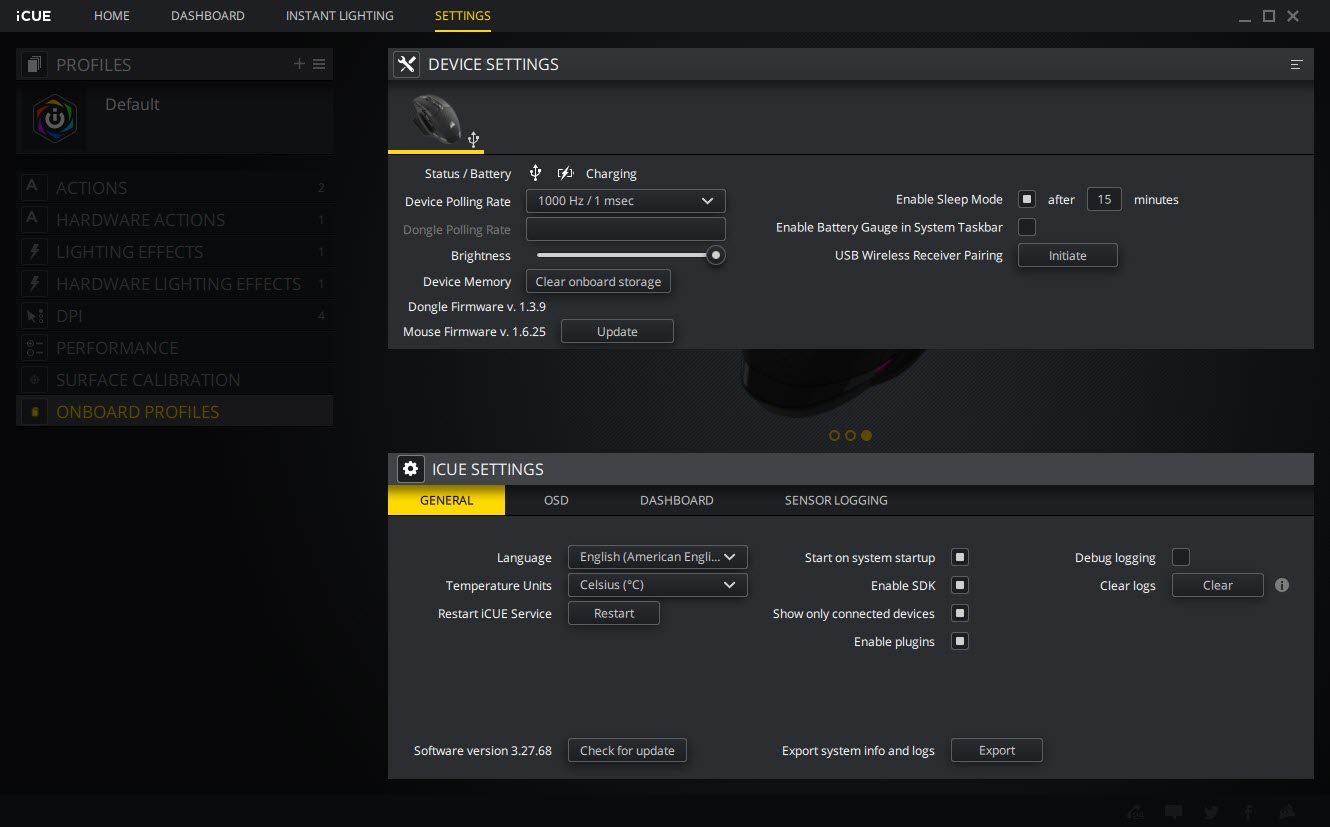
Task: Switch to the iCUE Settings Dashboard tab
Action: pos(677,500)
